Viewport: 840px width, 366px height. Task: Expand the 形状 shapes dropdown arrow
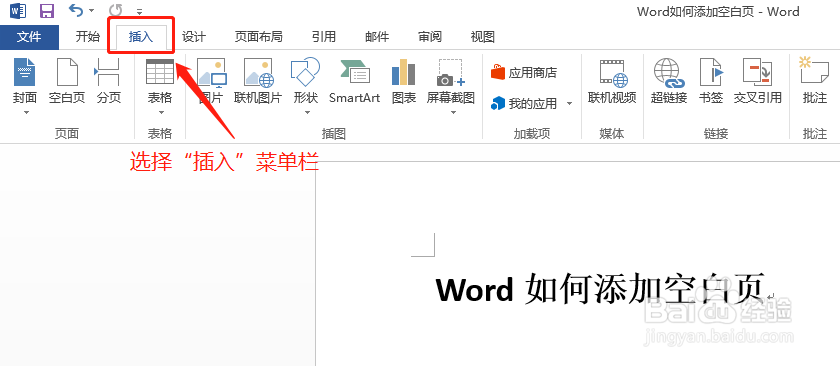tap(307, 113)
